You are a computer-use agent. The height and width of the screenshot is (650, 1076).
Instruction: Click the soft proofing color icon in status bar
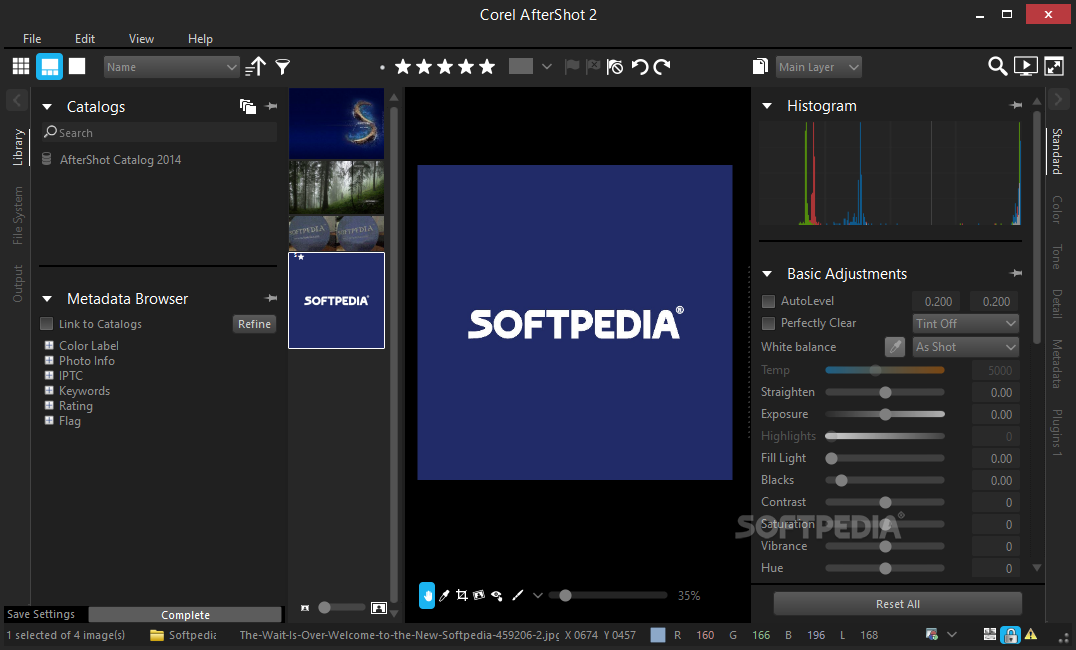(x=931, y=634)
